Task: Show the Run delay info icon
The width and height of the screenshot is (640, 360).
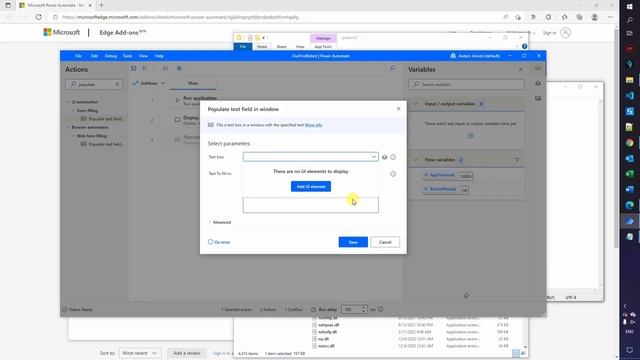Action: tap(380, 309)
